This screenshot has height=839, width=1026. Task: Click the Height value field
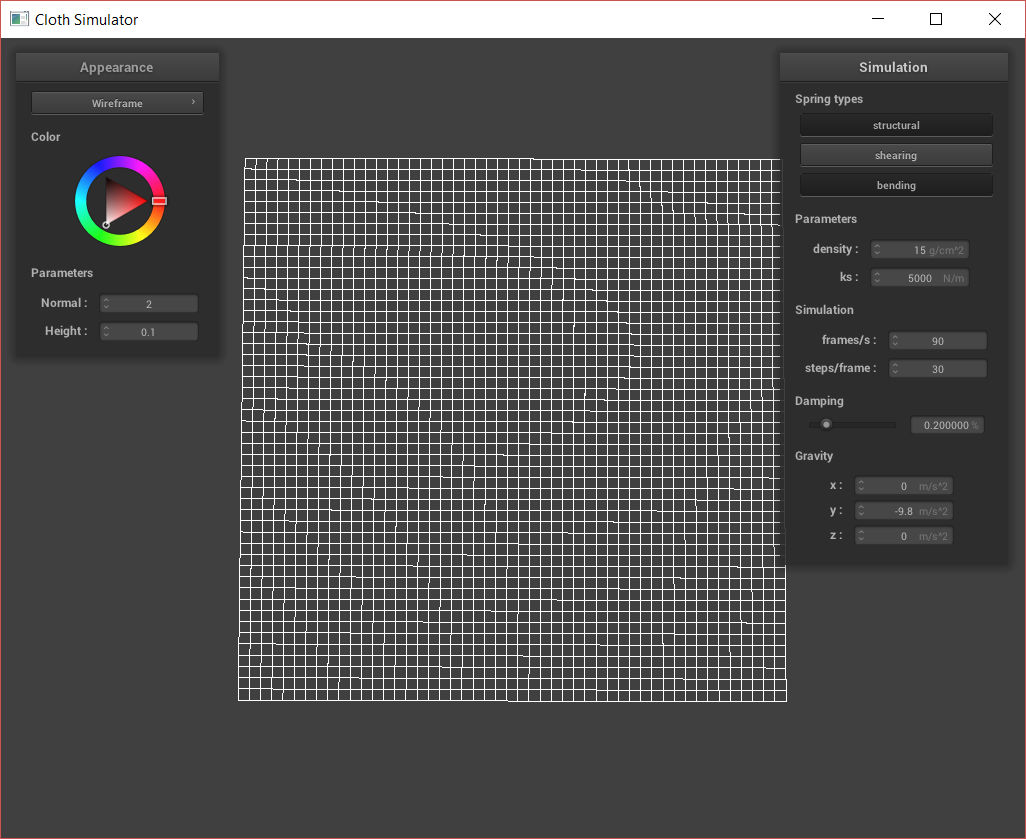point(149,332)
